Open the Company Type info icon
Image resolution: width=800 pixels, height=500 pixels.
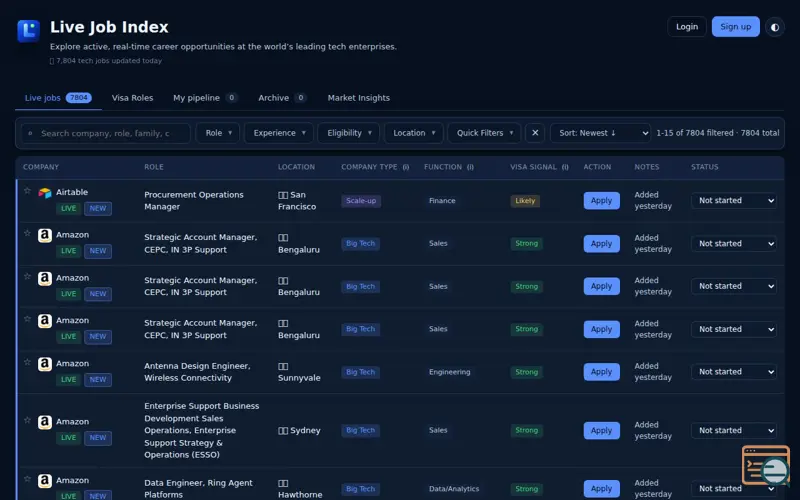(x=406, y=167)
